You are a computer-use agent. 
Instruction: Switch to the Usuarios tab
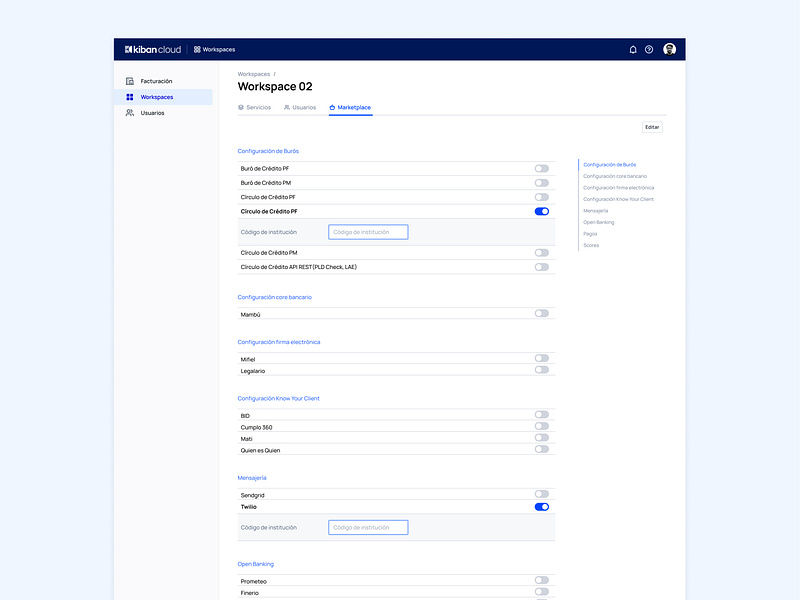300,108
